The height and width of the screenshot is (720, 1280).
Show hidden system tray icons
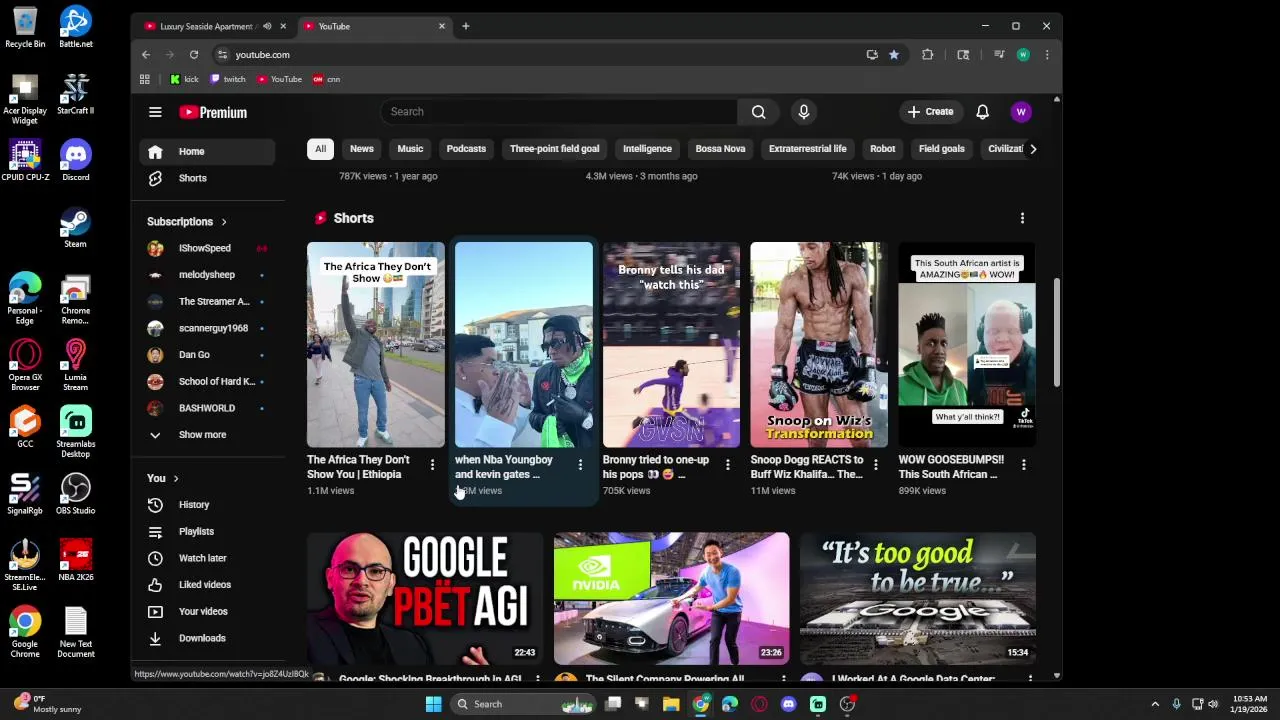1155,704
